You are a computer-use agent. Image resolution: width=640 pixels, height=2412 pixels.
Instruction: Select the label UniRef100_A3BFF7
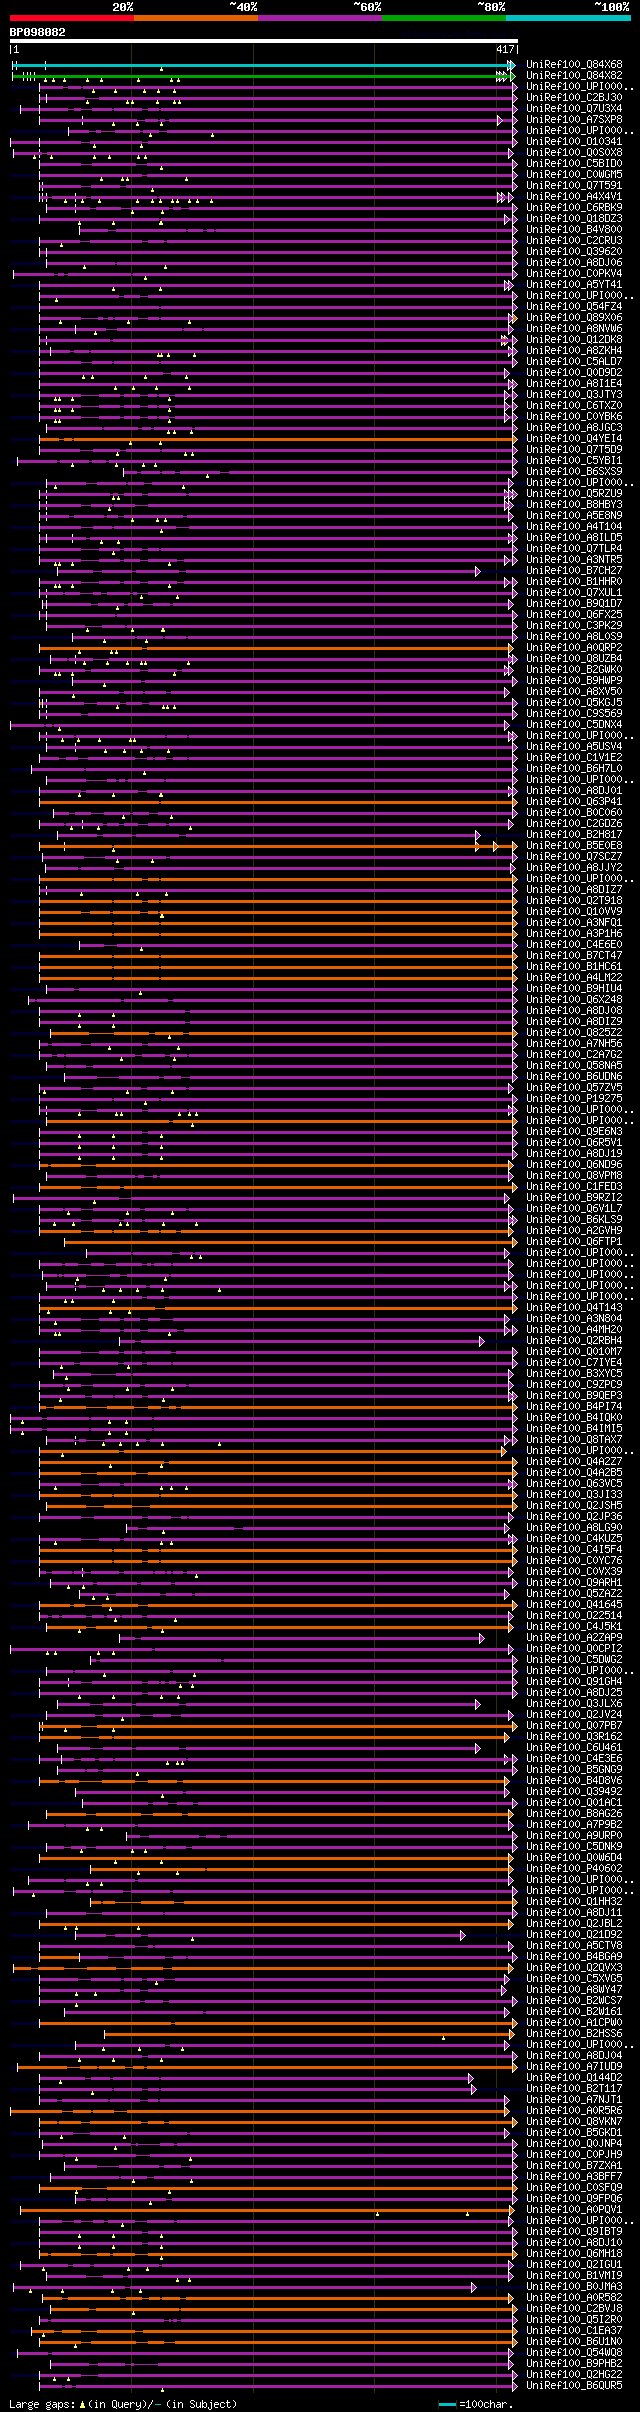(574, 2177)
